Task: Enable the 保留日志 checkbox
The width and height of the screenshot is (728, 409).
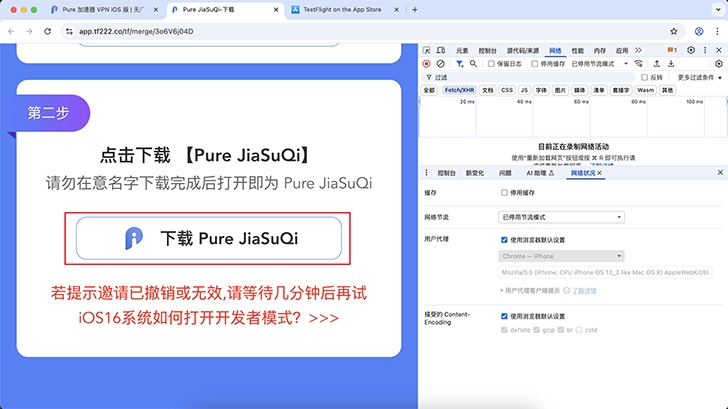Action: (491, 63)
